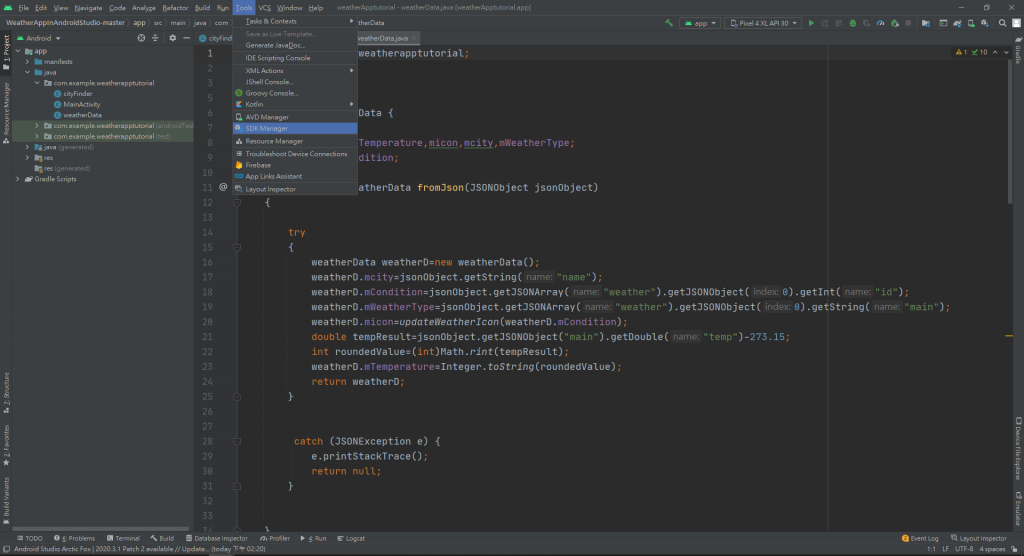Click the Collapse All icon in Project panel
The image size is (1024, 556).
click(155, 38)
